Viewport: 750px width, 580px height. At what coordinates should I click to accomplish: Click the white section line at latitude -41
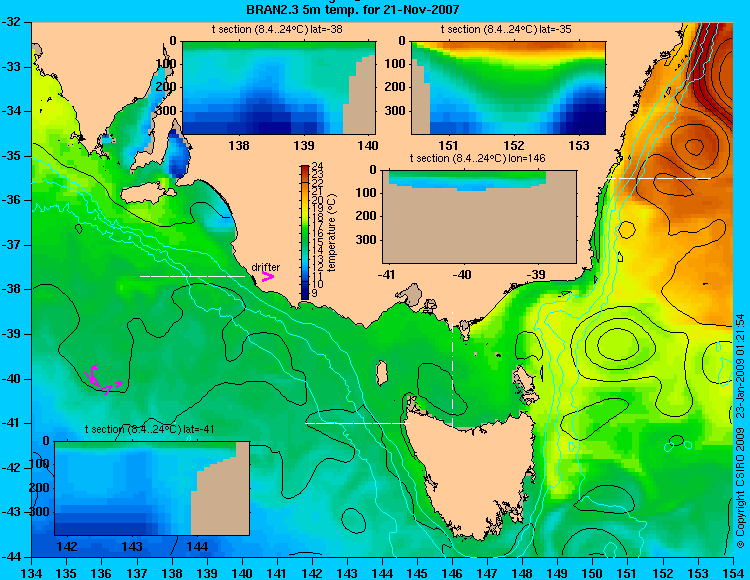(x=357, y=423)
